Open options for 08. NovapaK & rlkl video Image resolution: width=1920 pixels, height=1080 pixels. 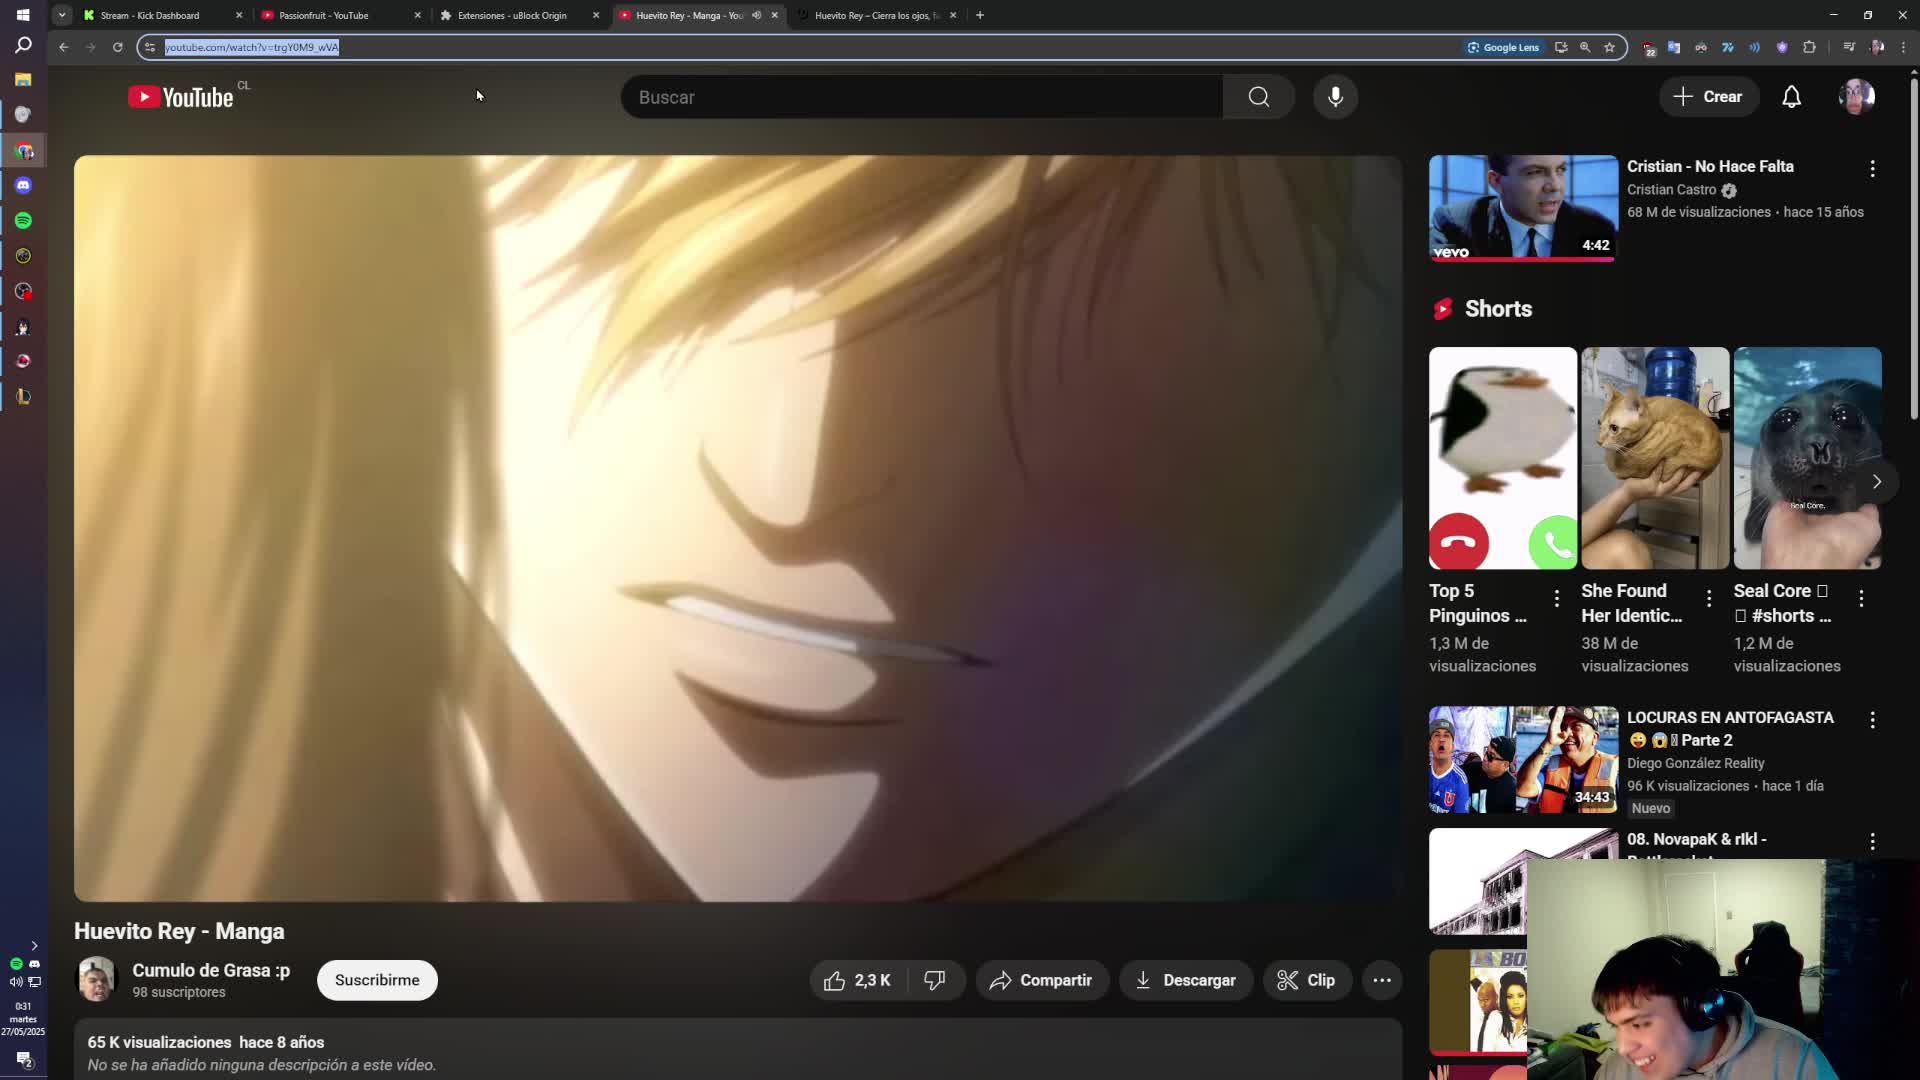[1872, 842]
